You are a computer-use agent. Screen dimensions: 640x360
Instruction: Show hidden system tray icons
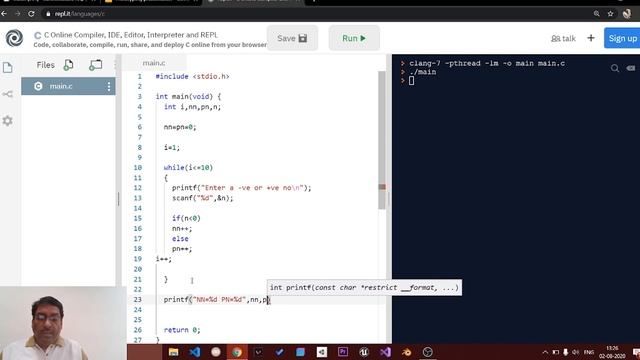(545, 352)
